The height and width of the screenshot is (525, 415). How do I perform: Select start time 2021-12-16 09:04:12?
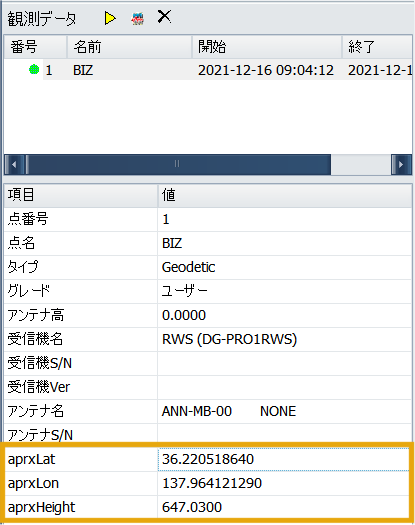266,70
